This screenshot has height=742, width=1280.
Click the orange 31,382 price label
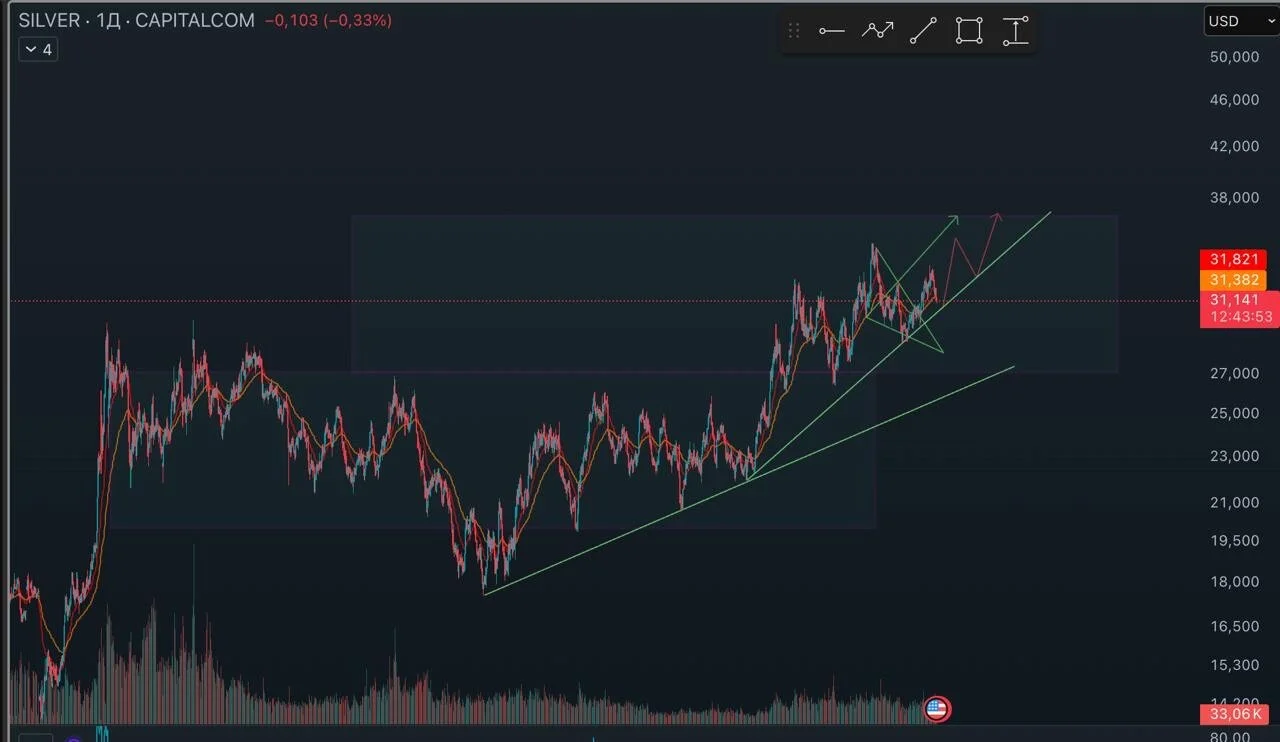(x=1232, y=280)
